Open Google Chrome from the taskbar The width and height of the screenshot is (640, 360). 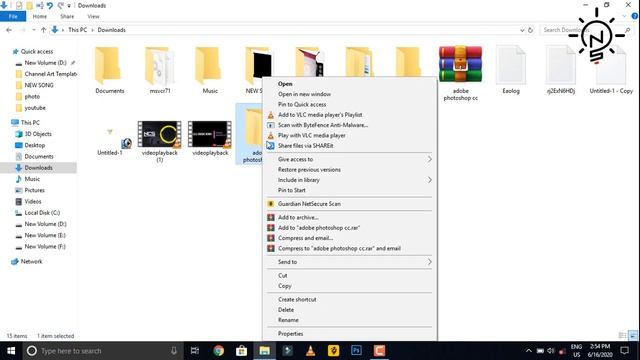pos(219,351)
